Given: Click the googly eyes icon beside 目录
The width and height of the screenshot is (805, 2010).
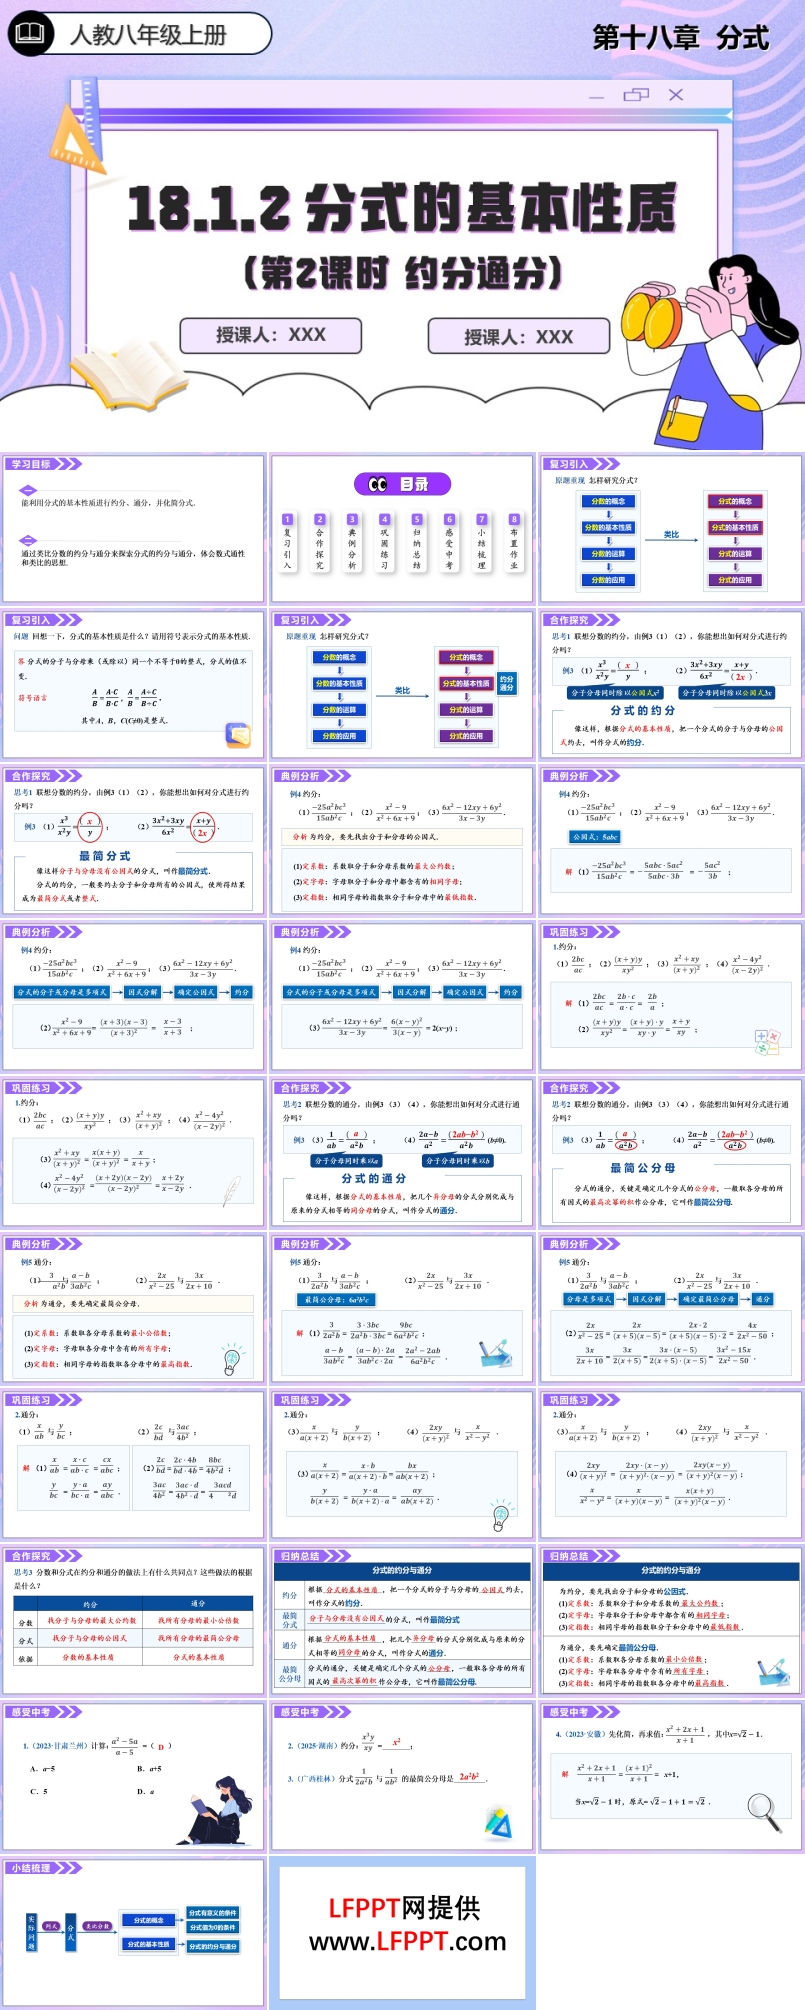Looking at the screenshot, I should point(378,484).
